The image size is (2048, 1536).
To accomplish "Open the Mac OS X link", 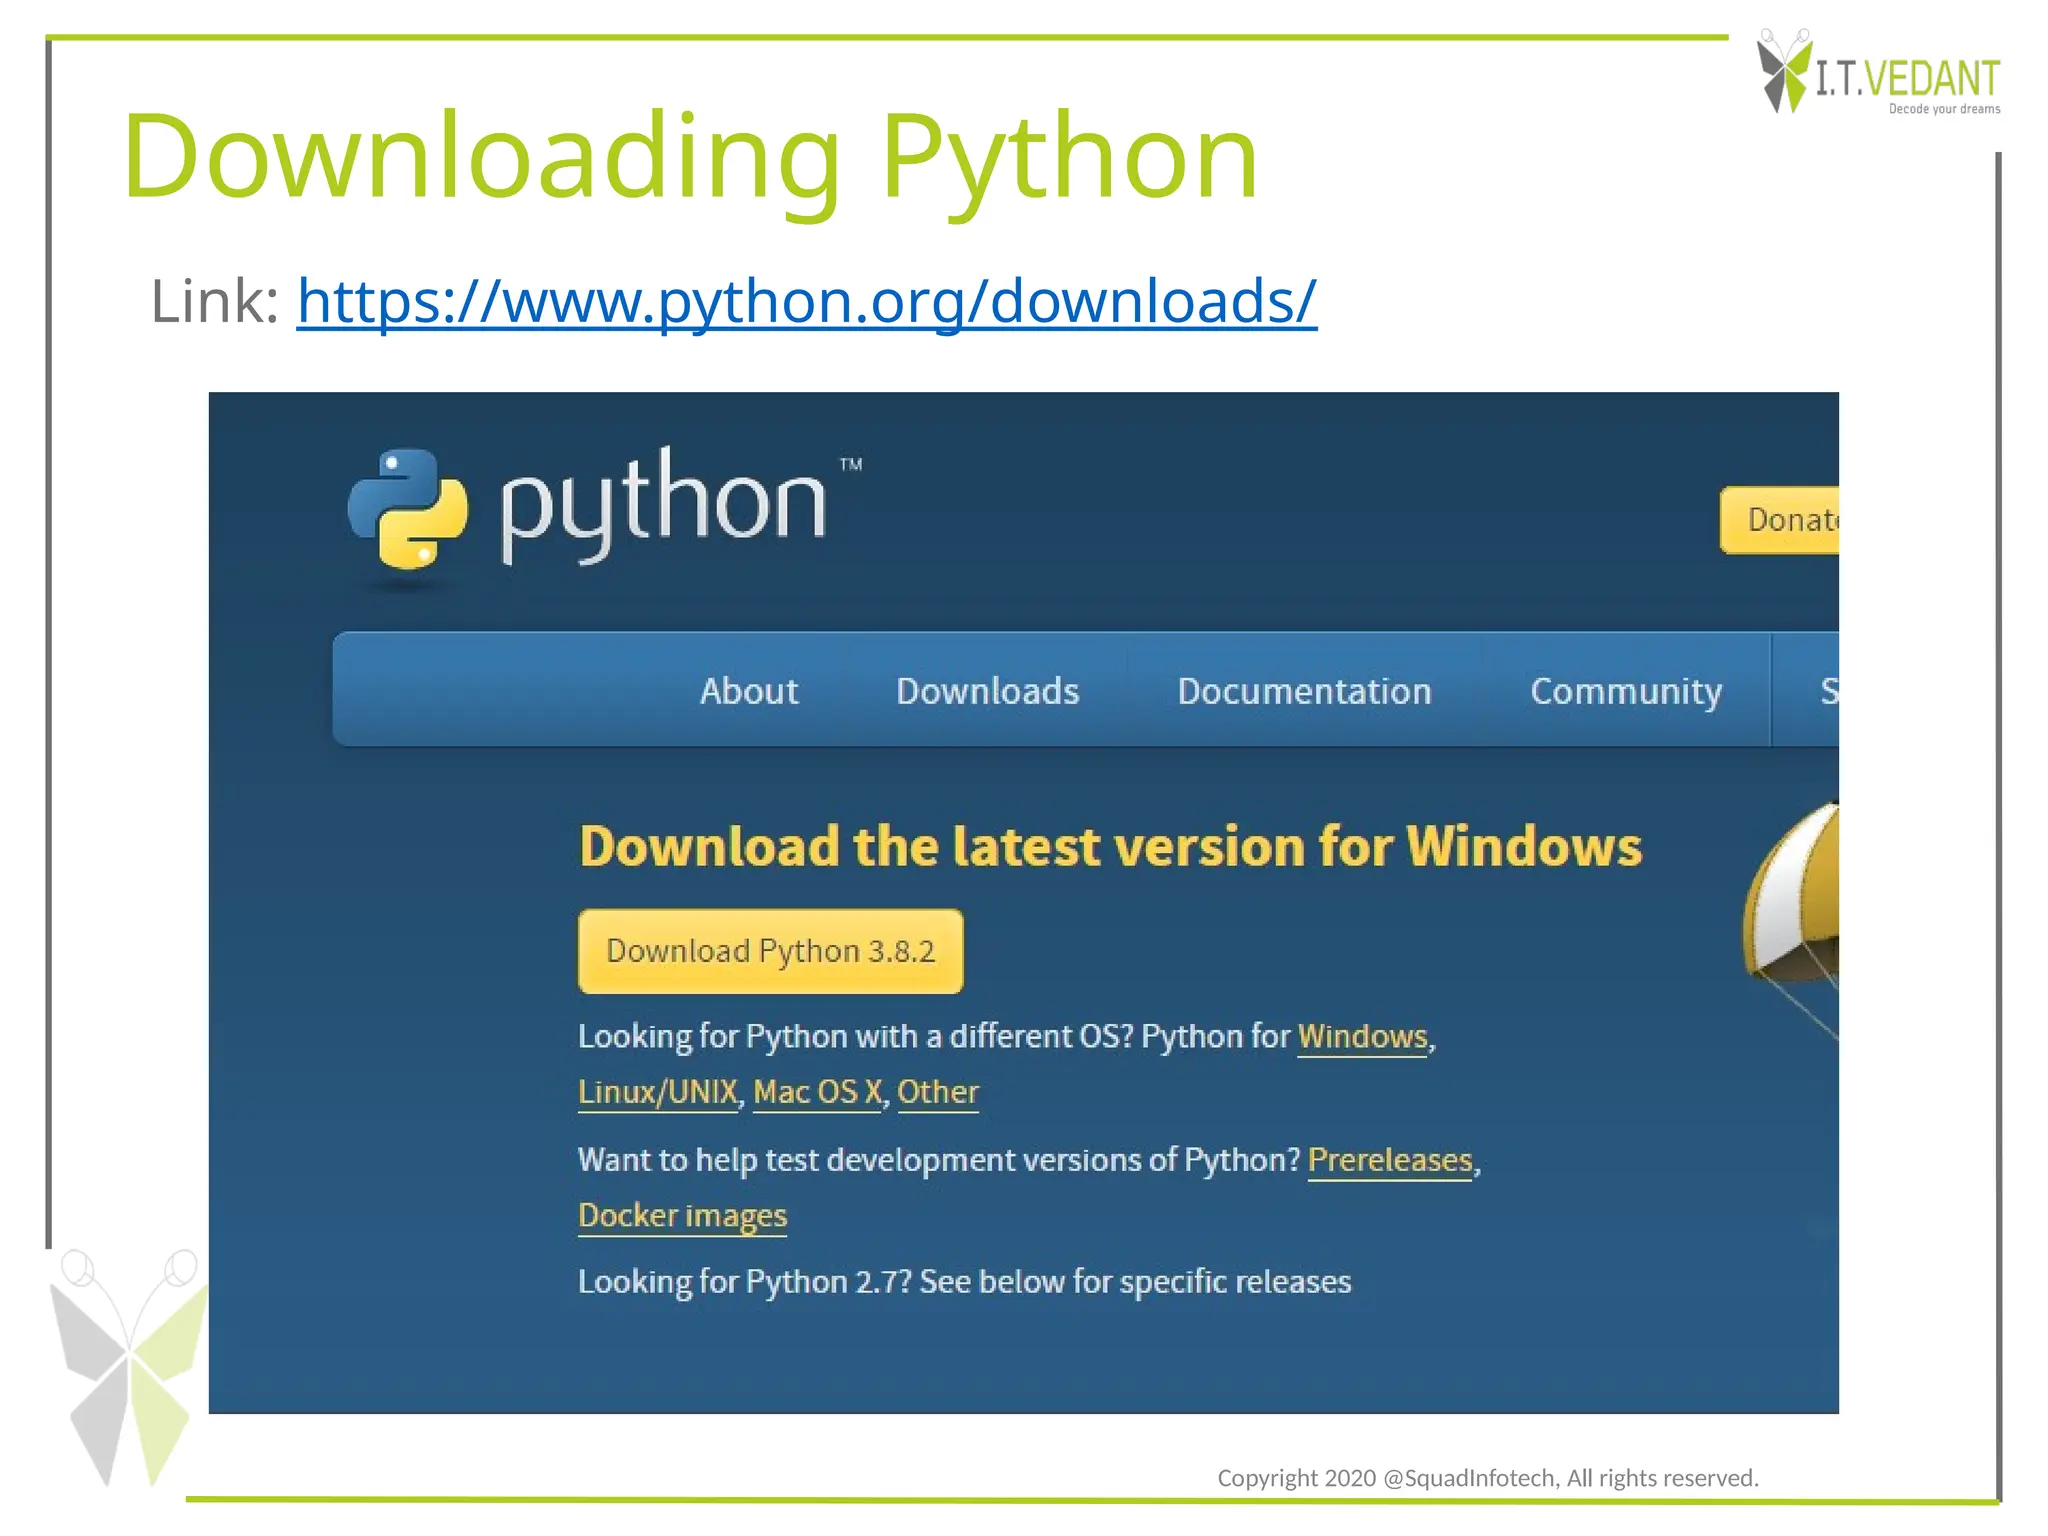I will [x=817, y=1092].
